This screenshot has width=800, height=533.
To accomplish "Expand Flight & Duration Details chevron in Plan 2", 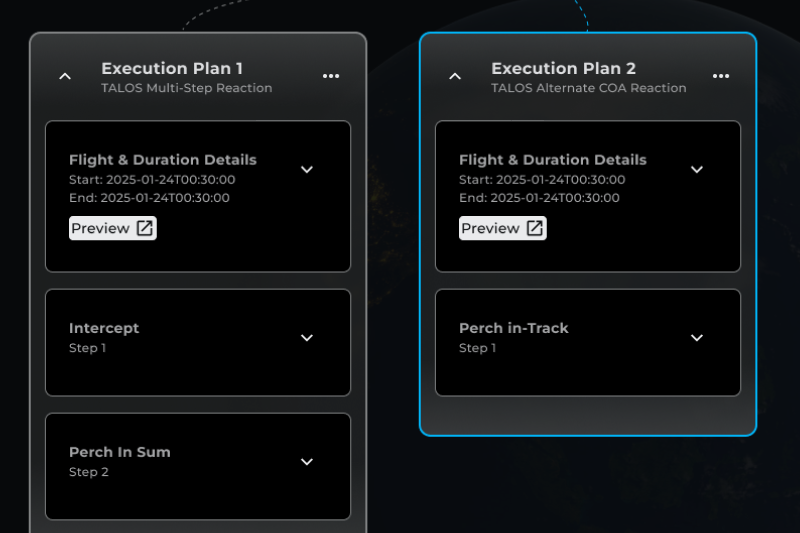I will 696,169.
